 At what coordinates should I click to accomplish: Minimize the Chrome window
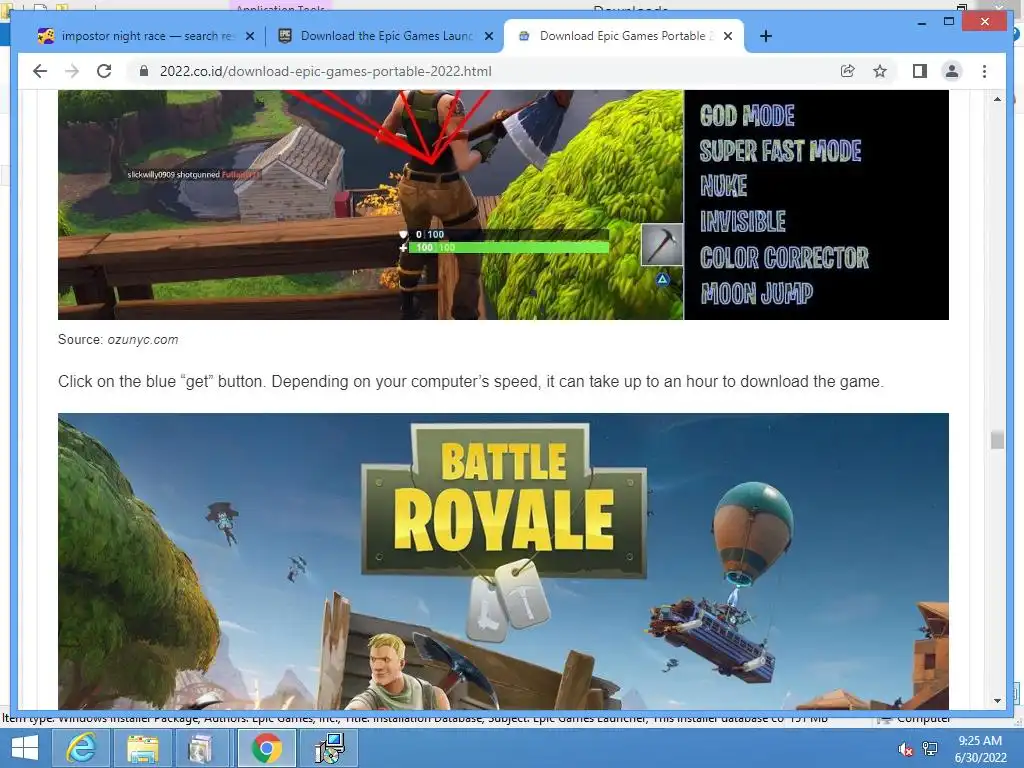[921, 22]
